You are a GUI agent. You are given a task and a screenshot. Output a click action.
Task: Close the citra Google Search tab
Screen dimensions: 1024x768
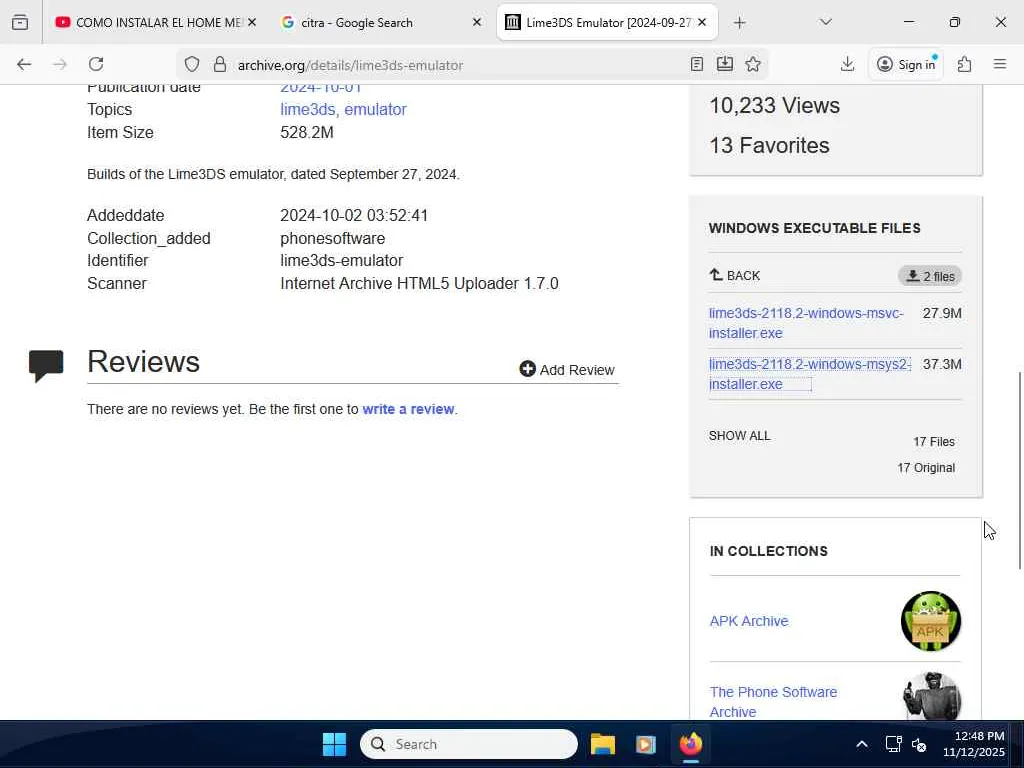(x=477, y=22)
